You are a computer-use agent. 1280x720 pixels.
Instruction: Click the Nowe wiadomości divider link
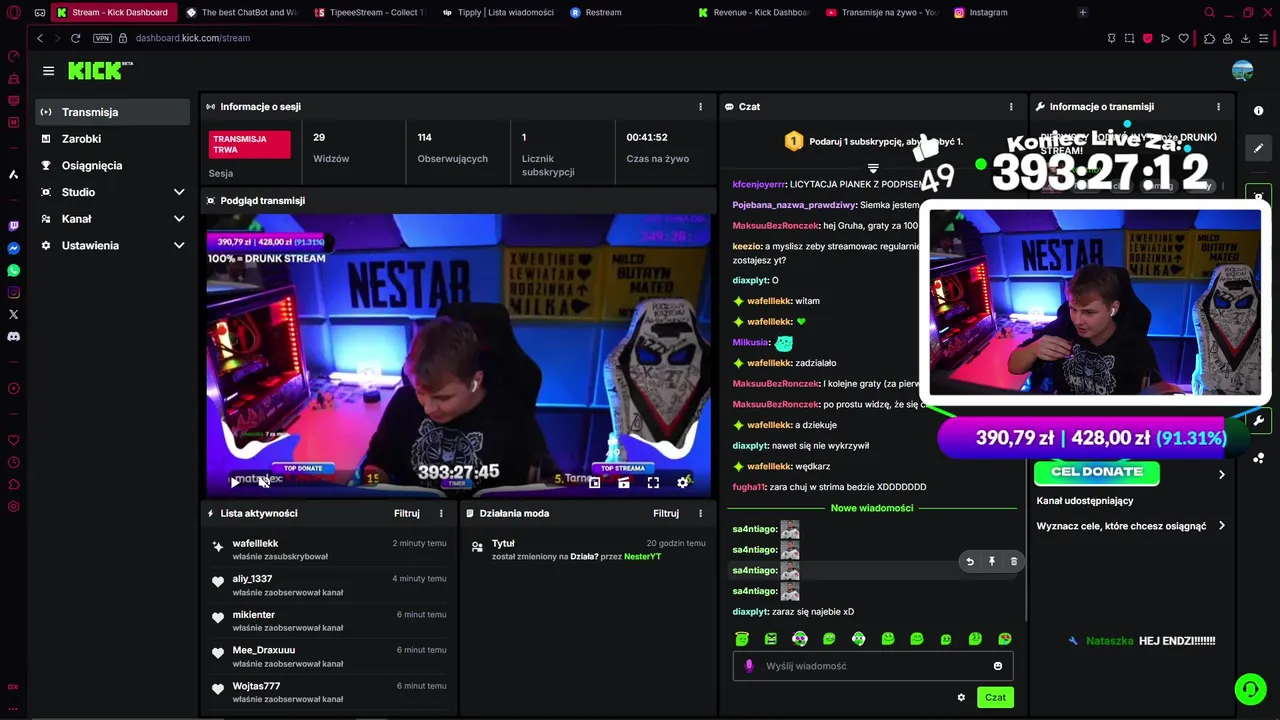pos(872,508)
